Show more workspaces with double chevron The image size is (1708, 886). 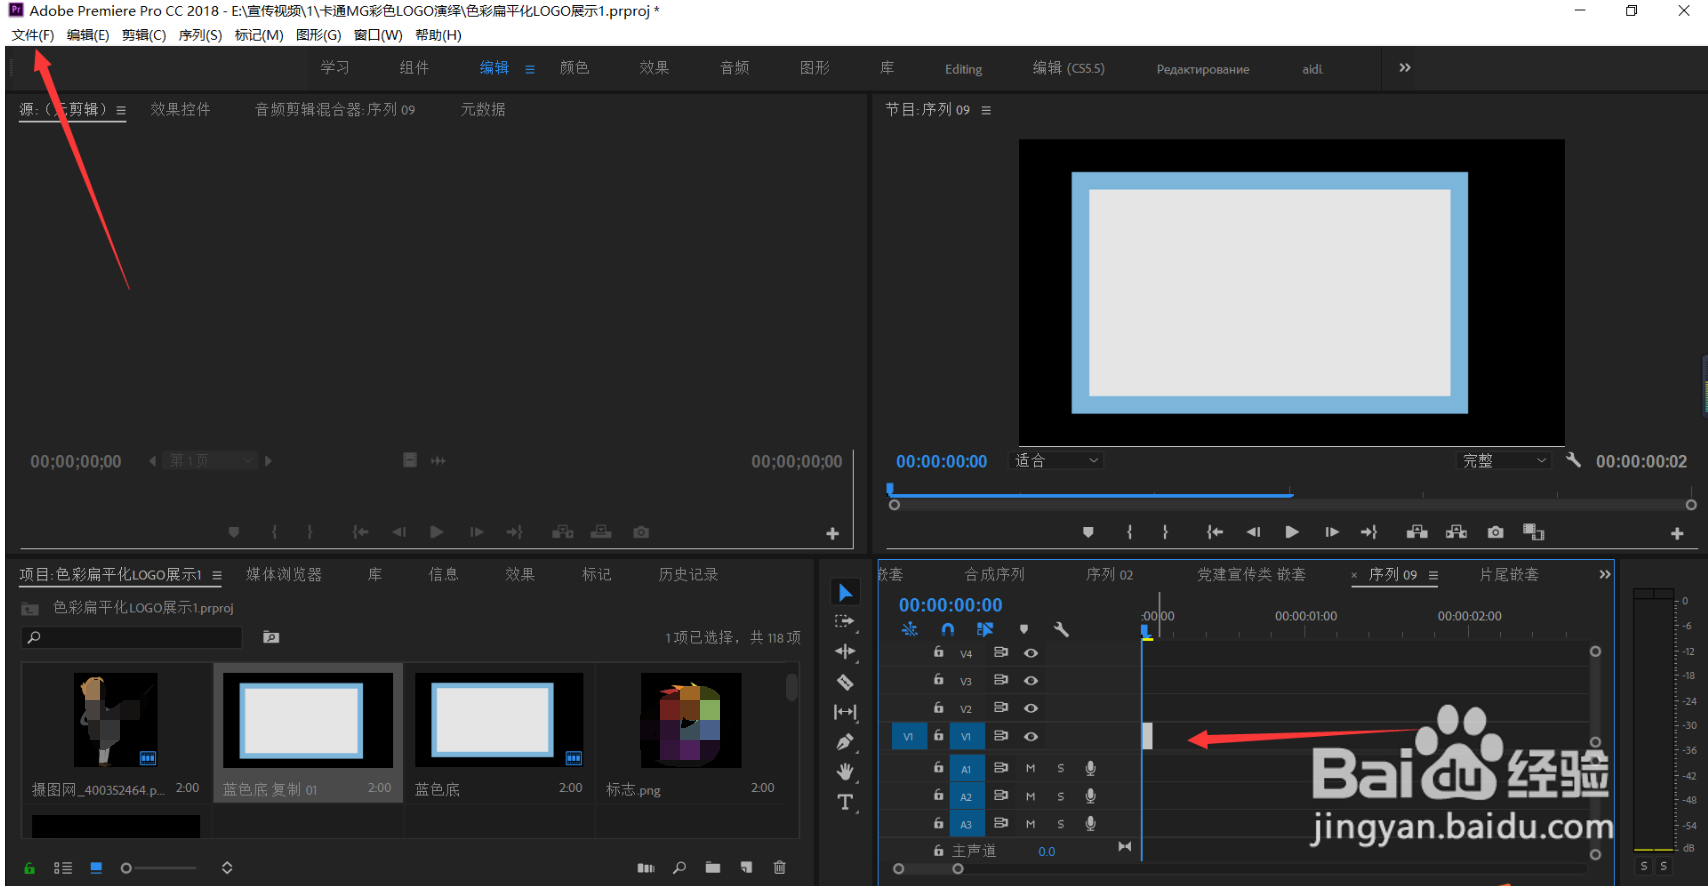[1405, 68]
